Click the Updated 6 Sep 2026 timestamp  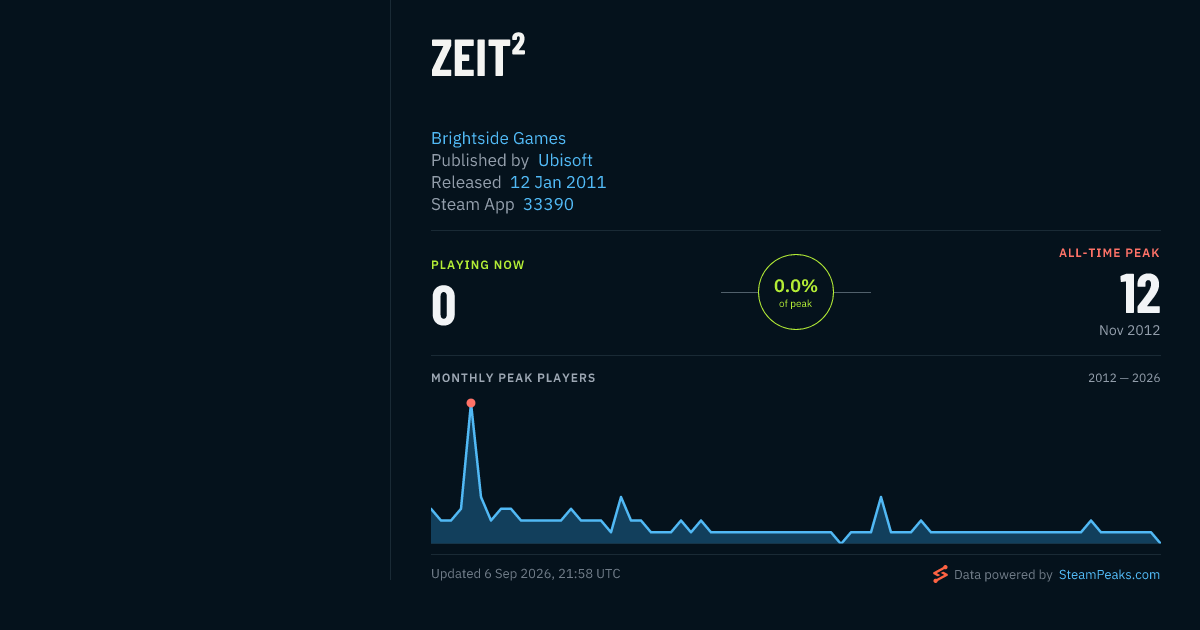click(526, 574)
